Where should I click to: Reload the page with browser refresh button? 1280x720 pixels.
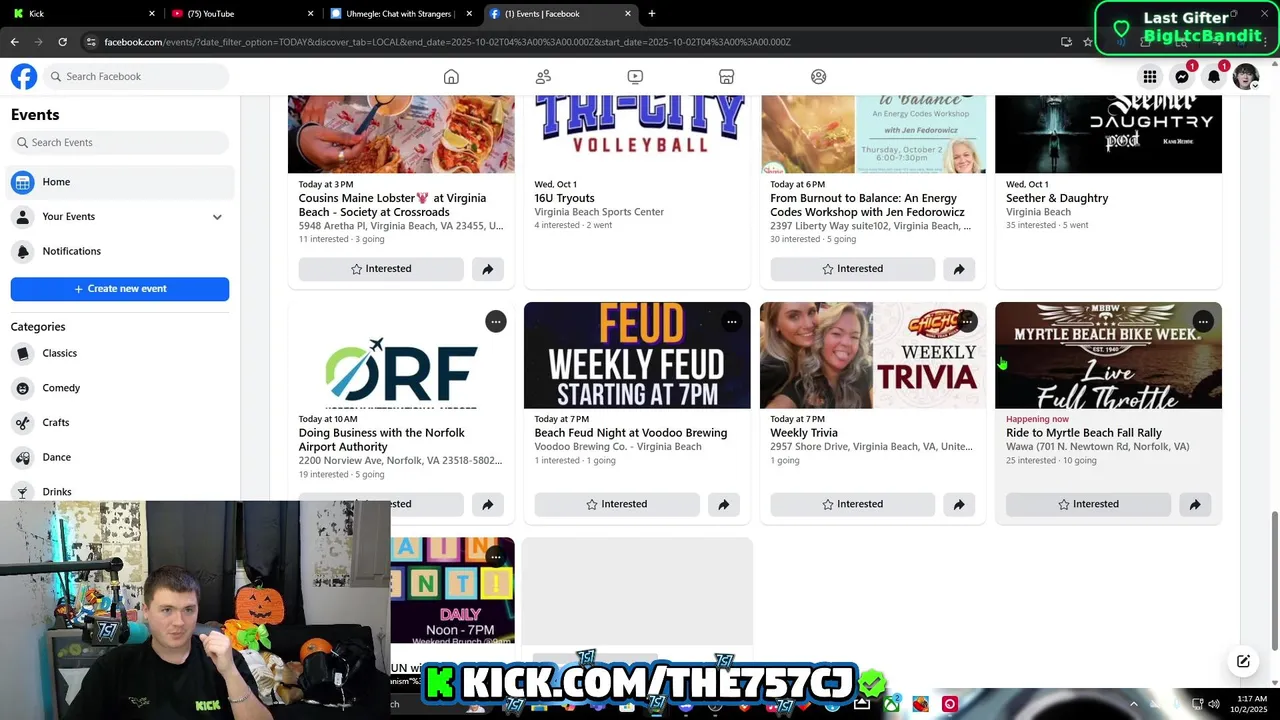coord(62,42)
